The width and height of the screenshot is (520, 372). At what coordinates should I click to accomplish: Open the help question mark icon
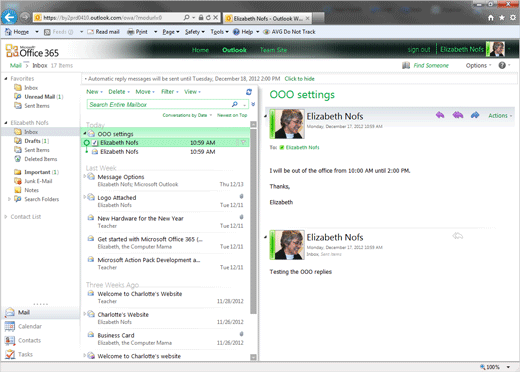click(502, 65)
